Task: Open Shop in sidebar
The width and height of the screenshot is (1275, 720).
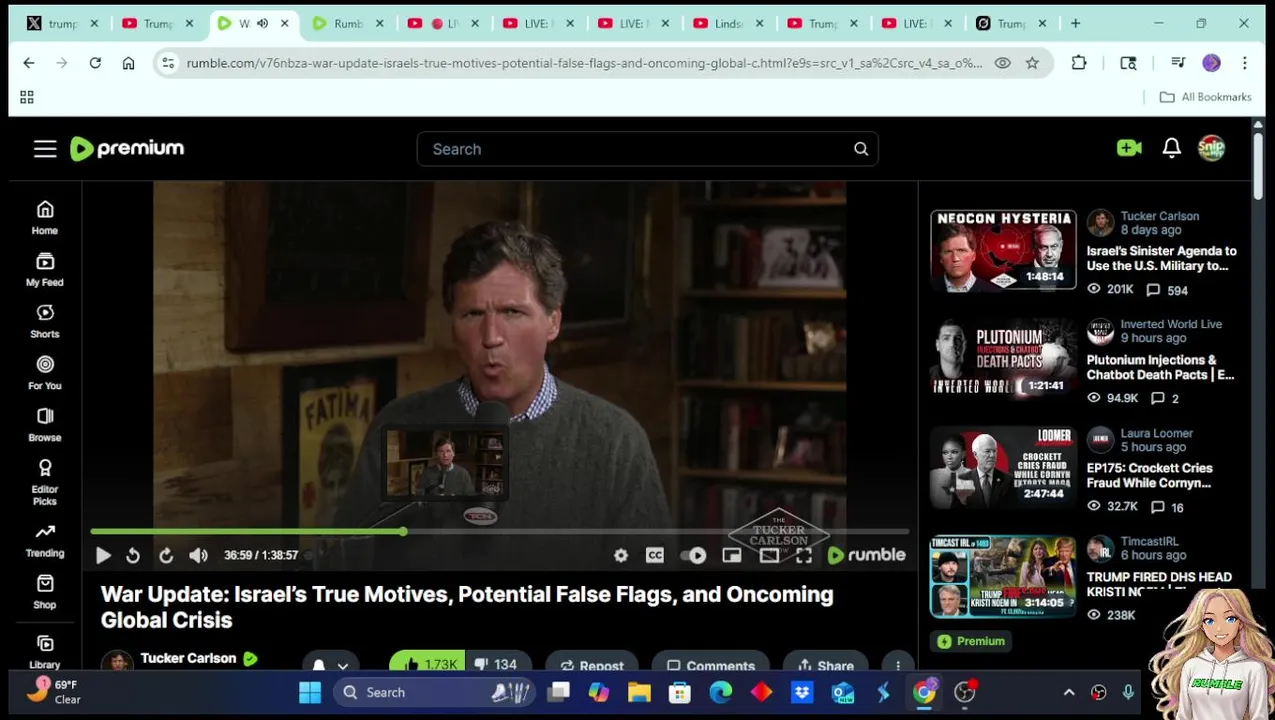Action: (x=45, y=592)
